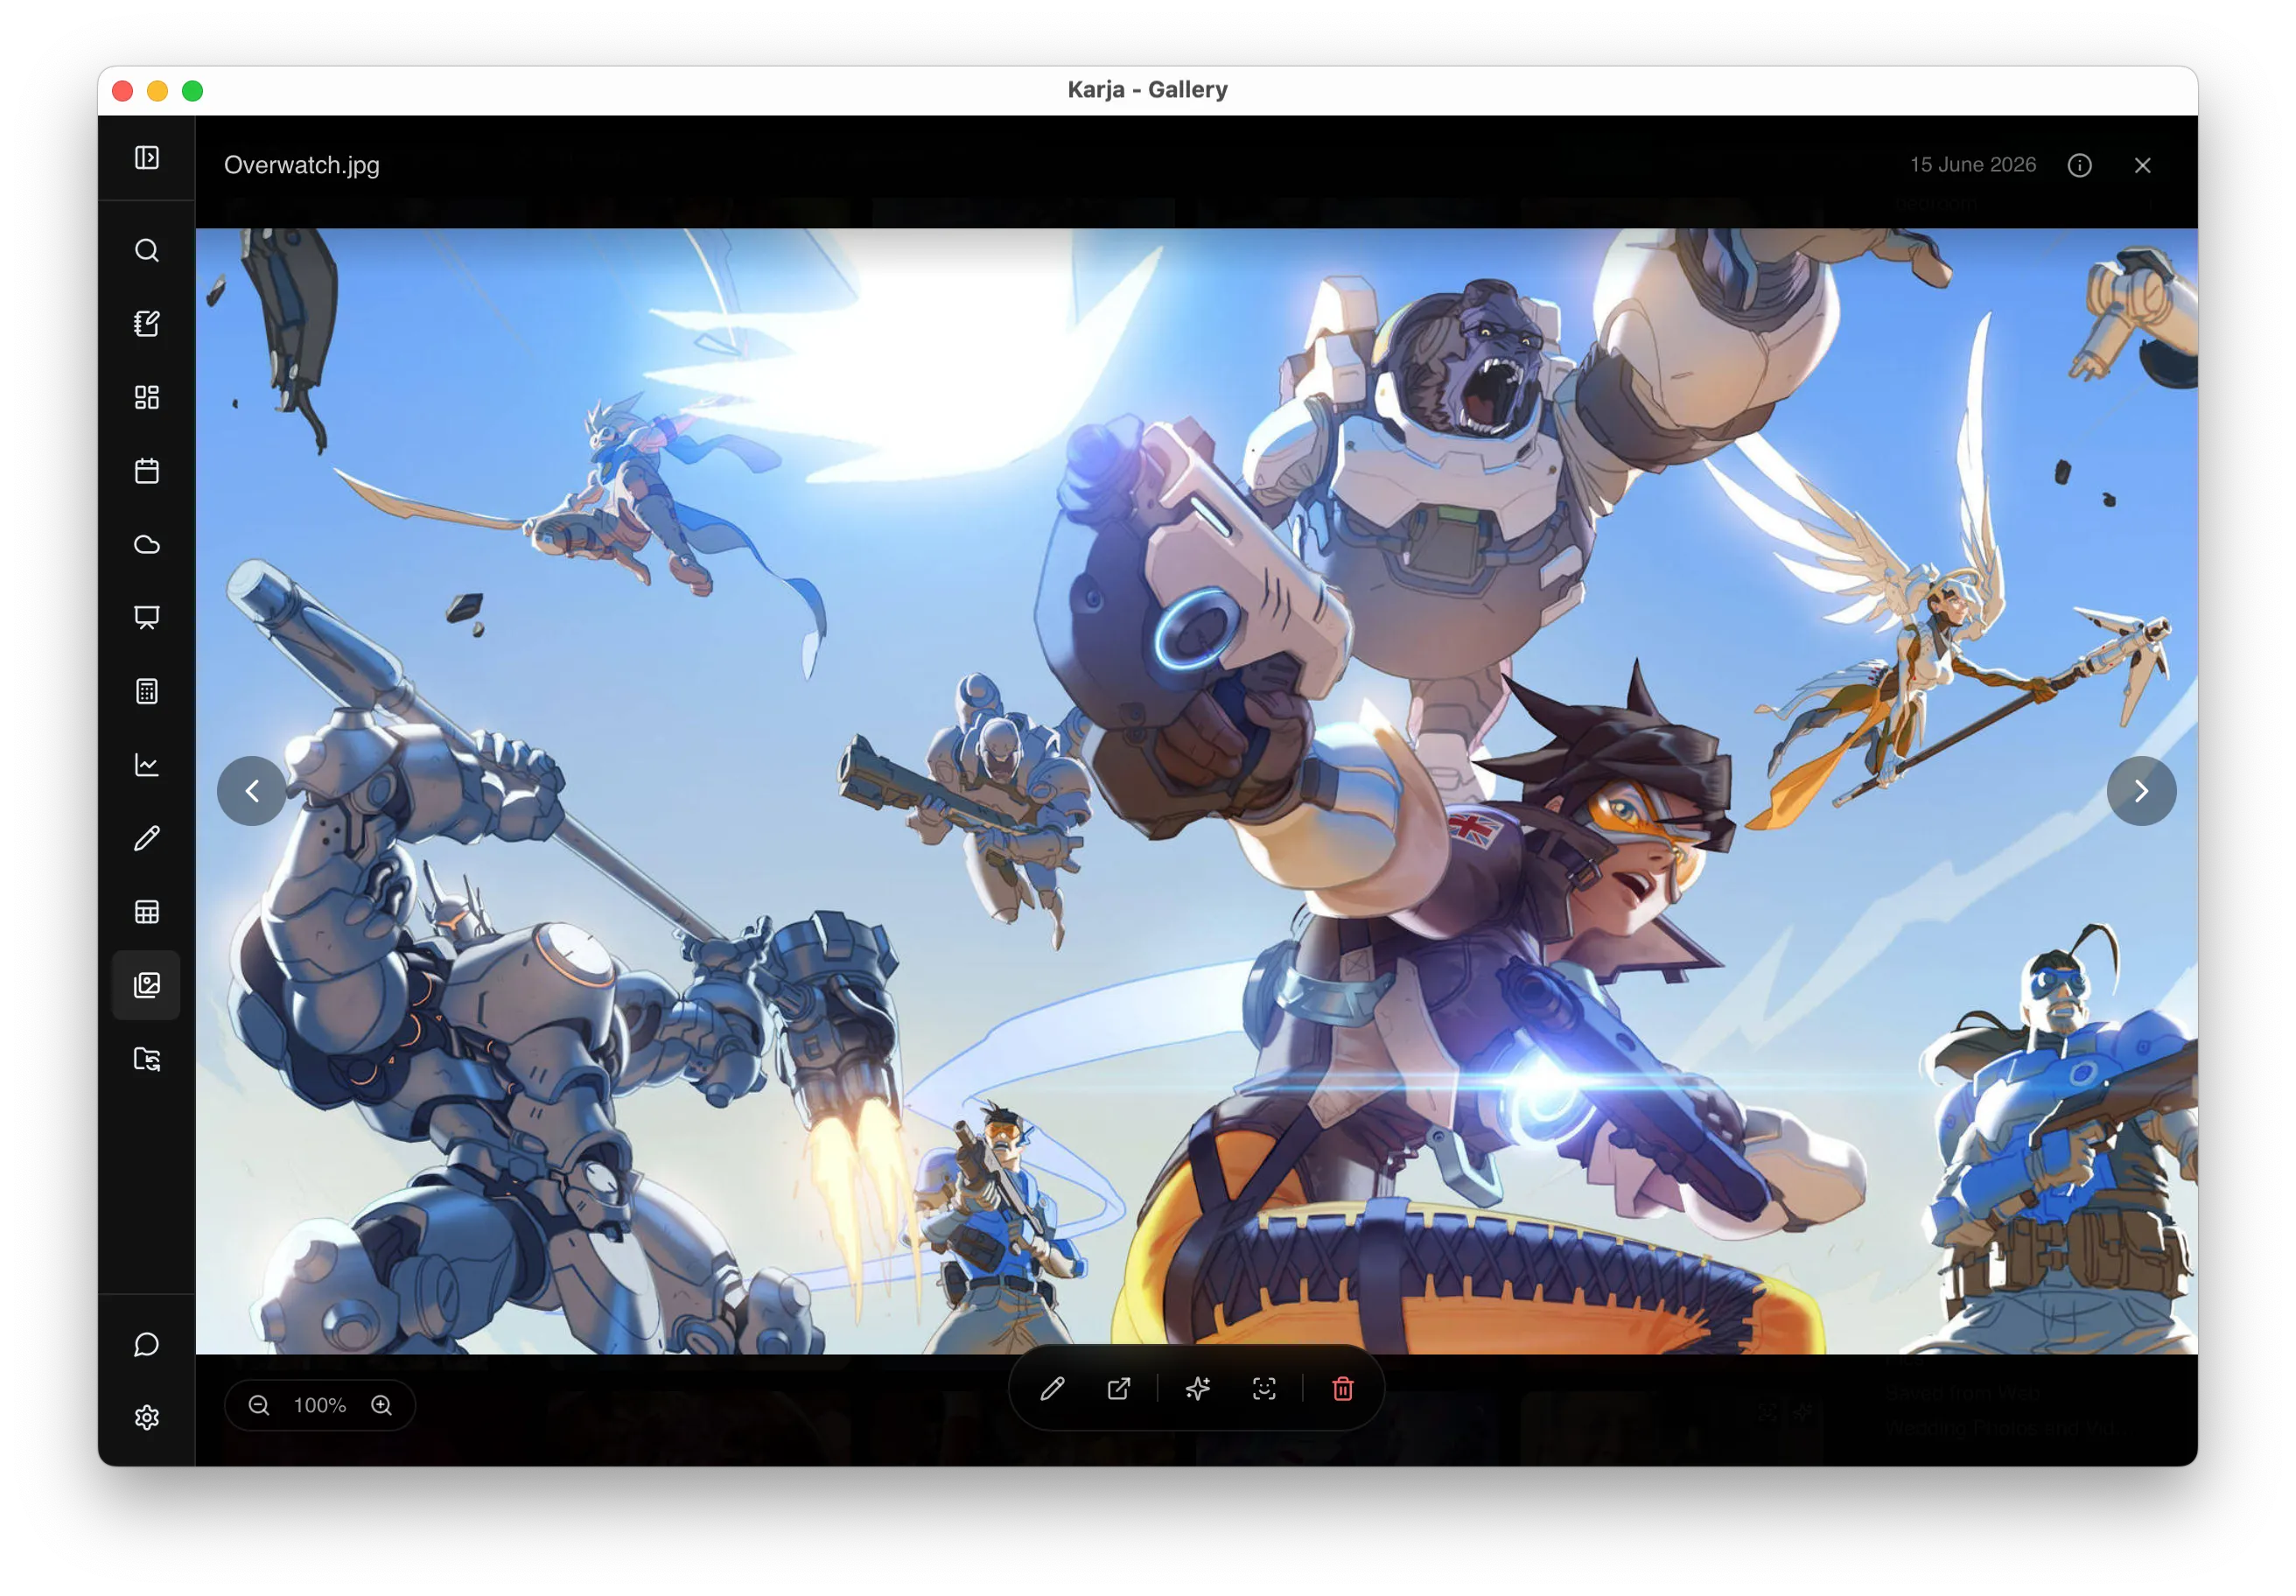This screenshot has width=2296, height=1596.
Task: Open the chat bubble icon in sidebar
Action: point(147,1345)
